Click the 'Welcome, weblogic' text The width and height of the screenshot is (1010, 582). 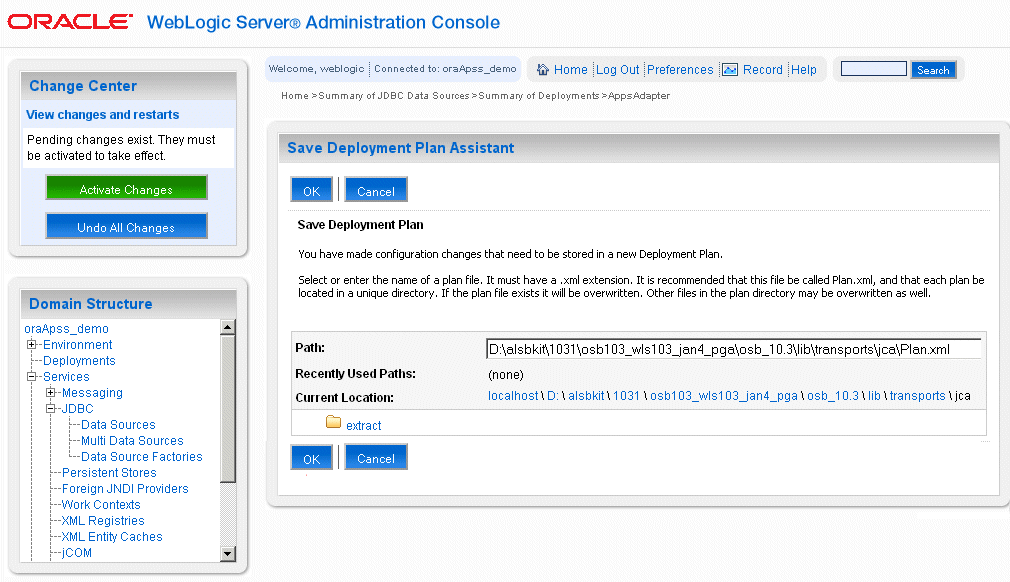[x=316, y=69]
